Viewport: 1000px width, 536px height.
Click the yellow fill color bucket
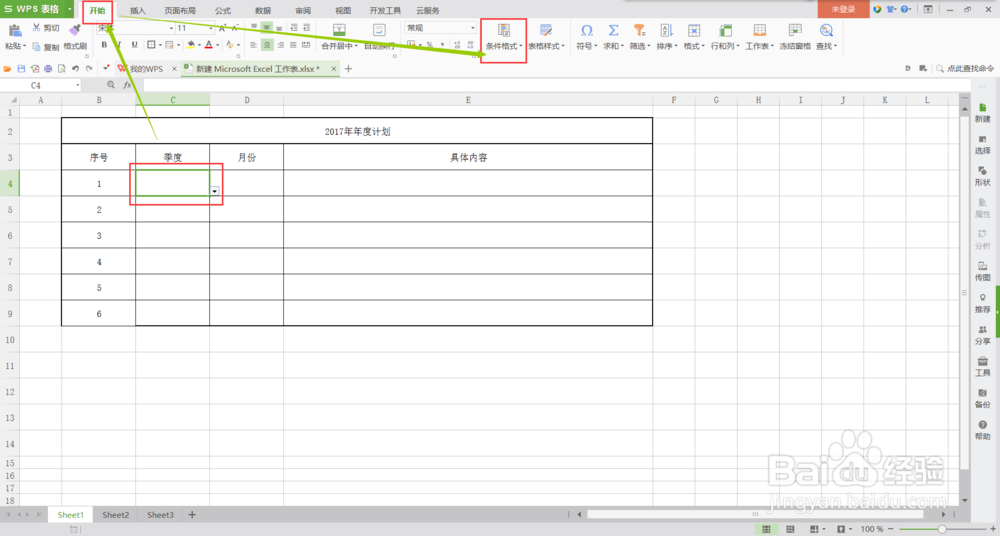coord(190,45)
